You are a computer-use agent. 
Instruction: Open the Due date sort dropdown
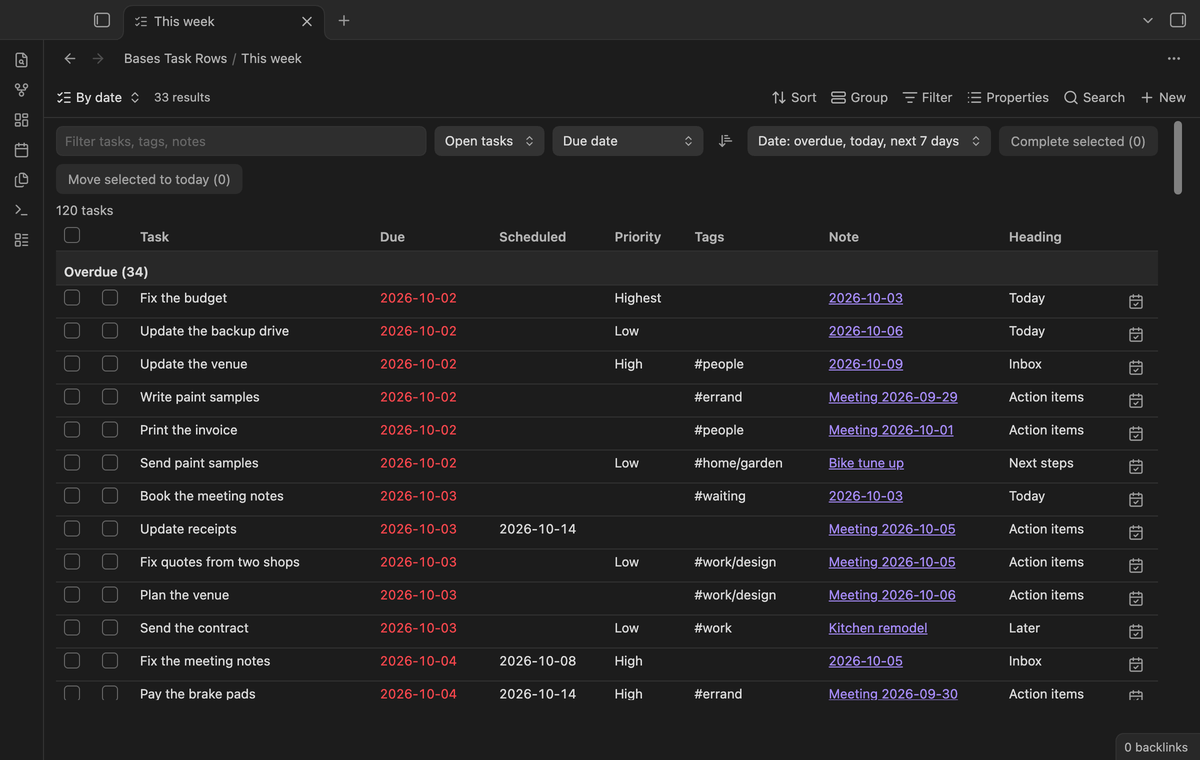coord(626,141)
